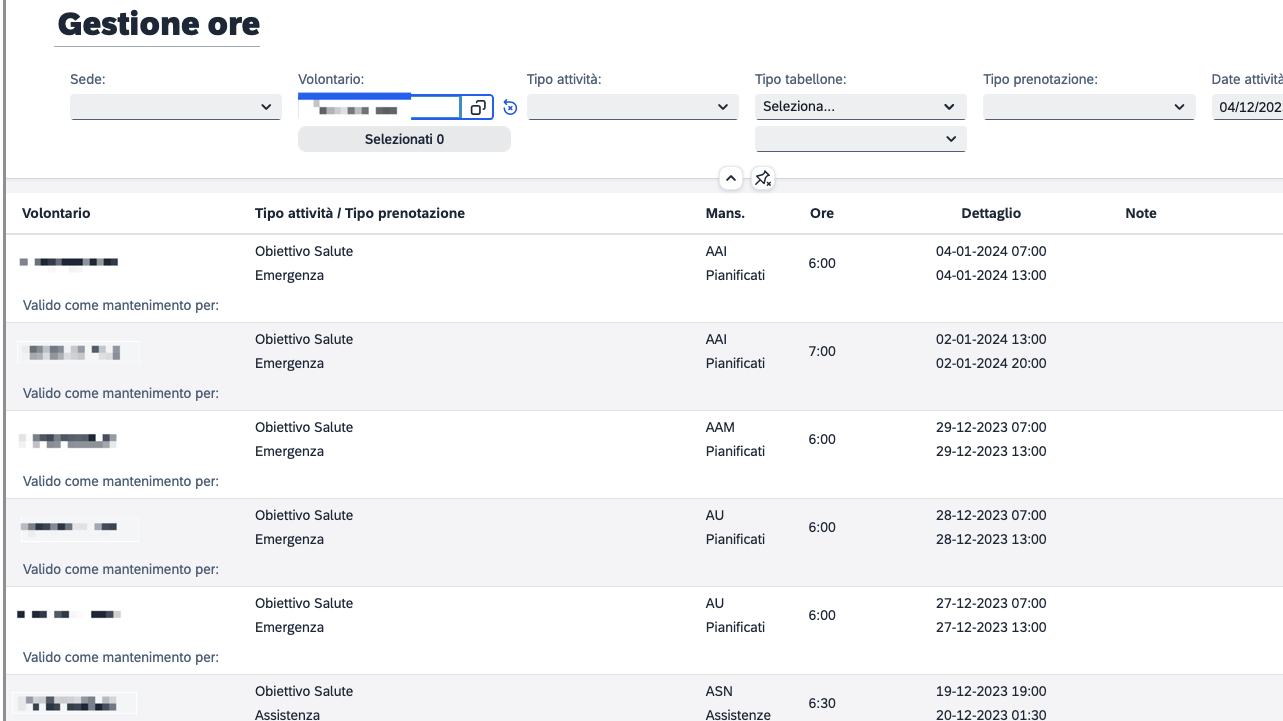Expand the Tipo attività dropdown

point(633,107)
